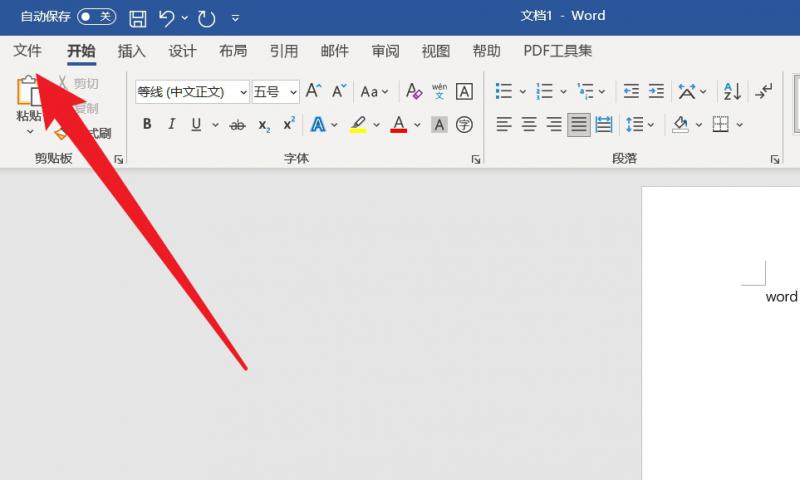Screen dimensions: 800x480
Task: Apply distributed alignment
Action: [604, 124]
